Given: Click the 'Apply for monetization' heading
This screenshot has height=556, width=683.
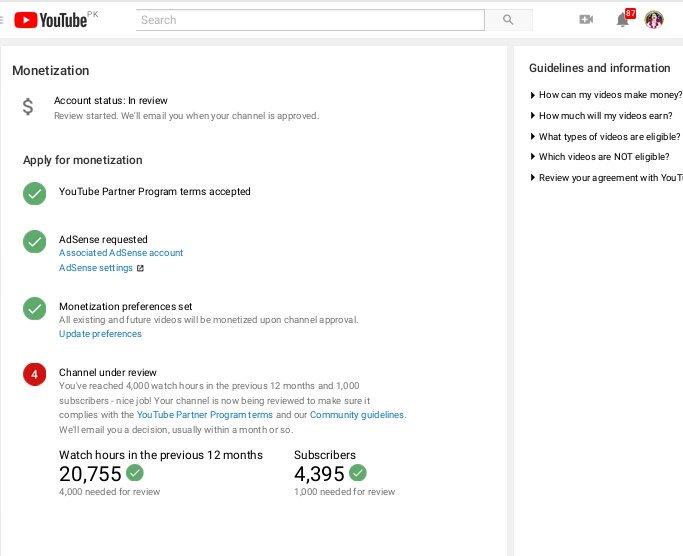Looking at the screenshot, I should pyautogui.click(x=83, y=160).
